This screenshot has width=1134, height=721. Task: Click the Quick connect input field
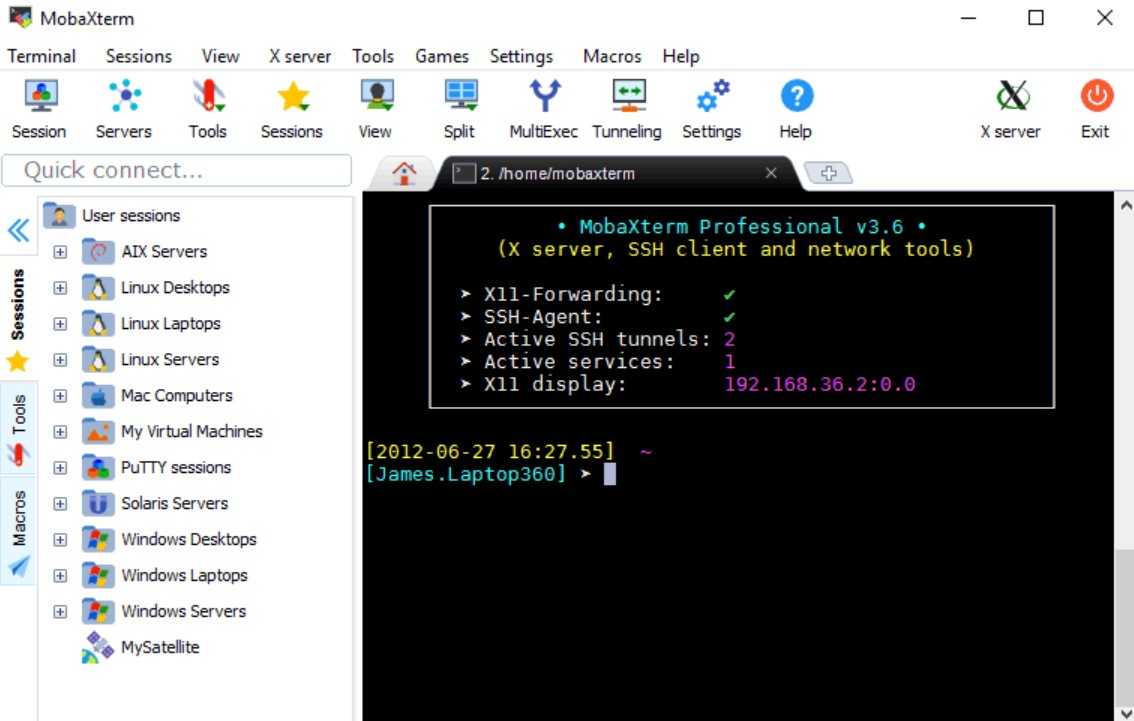pos(177,171)
